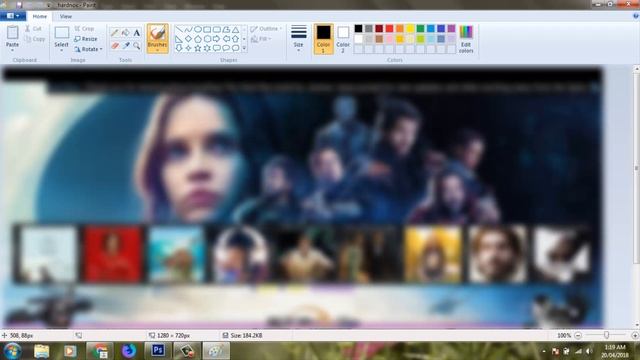Open the Windows Start button
Viewport: 640px width, 360px height.
[x=13, y=351]
